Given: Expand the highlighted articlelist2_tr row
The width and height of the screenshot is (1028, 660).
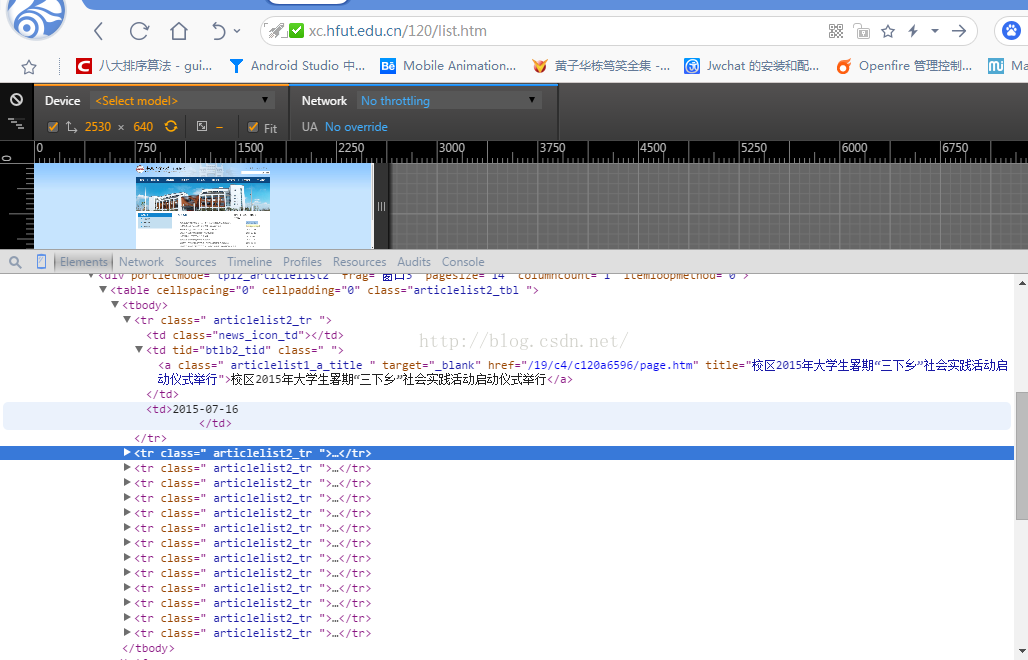Looking at the screenshot, I should [x=127, y=452].
